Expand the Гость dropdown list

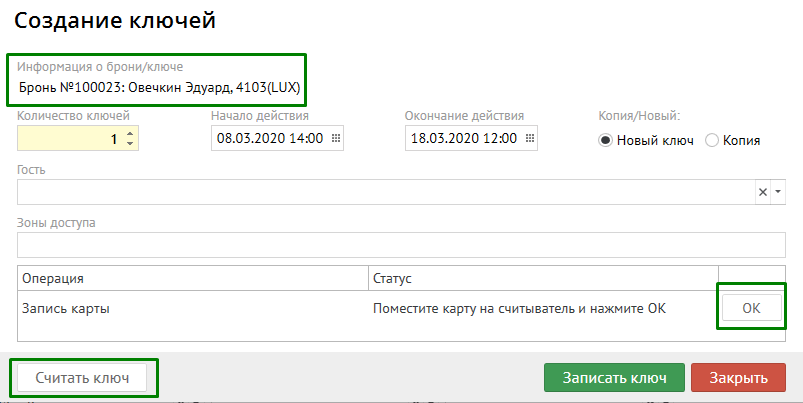(x=778, y=192)
